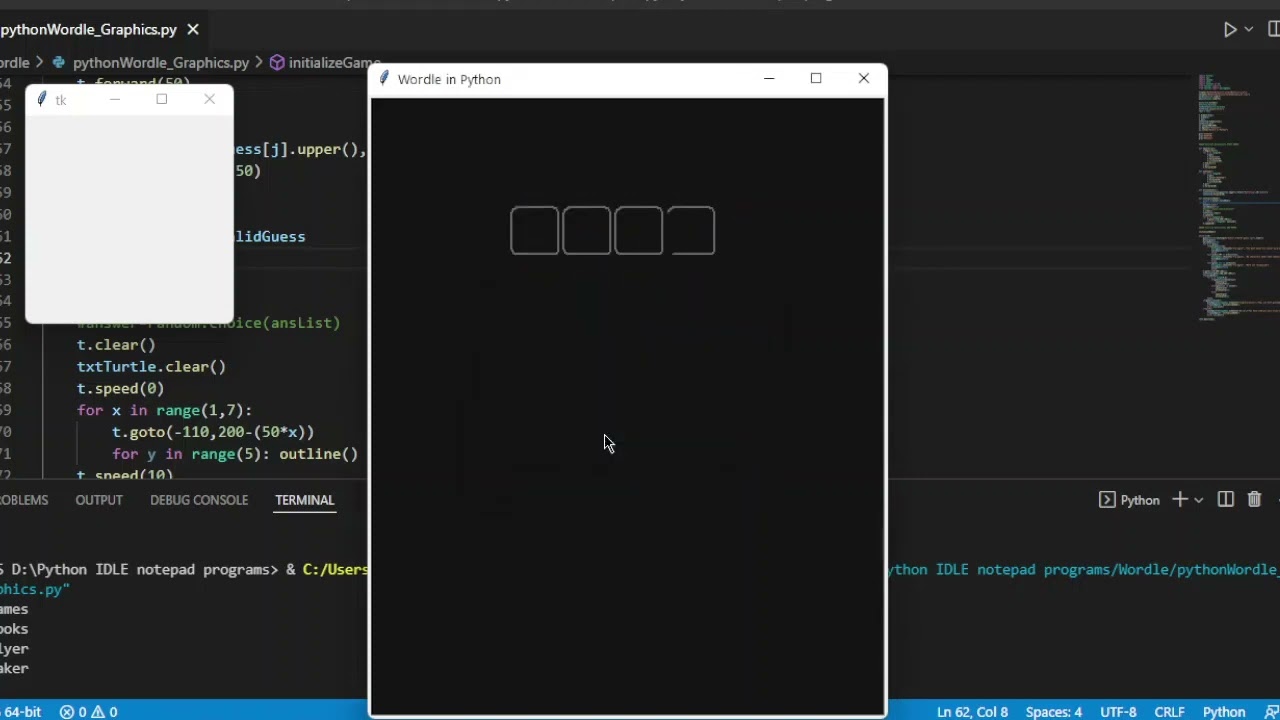Screen dimensions: 1280x720
Task: Minimize the Wordle in Python window
Action: [x=769, y=78]
